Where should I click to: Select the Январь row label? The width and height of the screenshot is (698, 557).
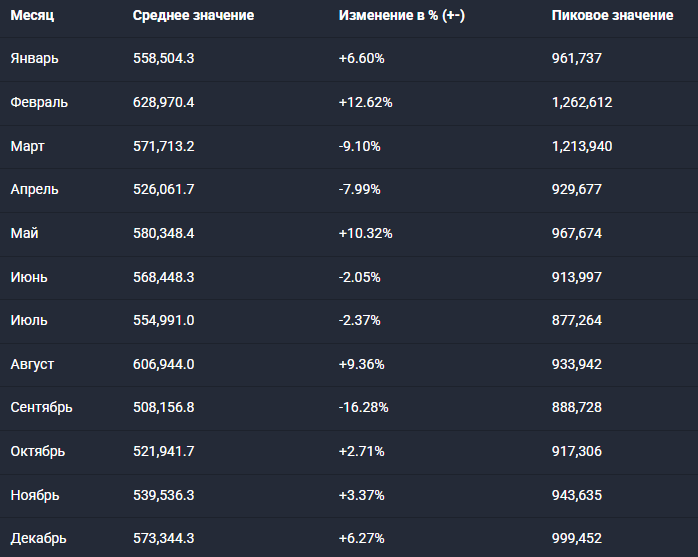[35, 59]
